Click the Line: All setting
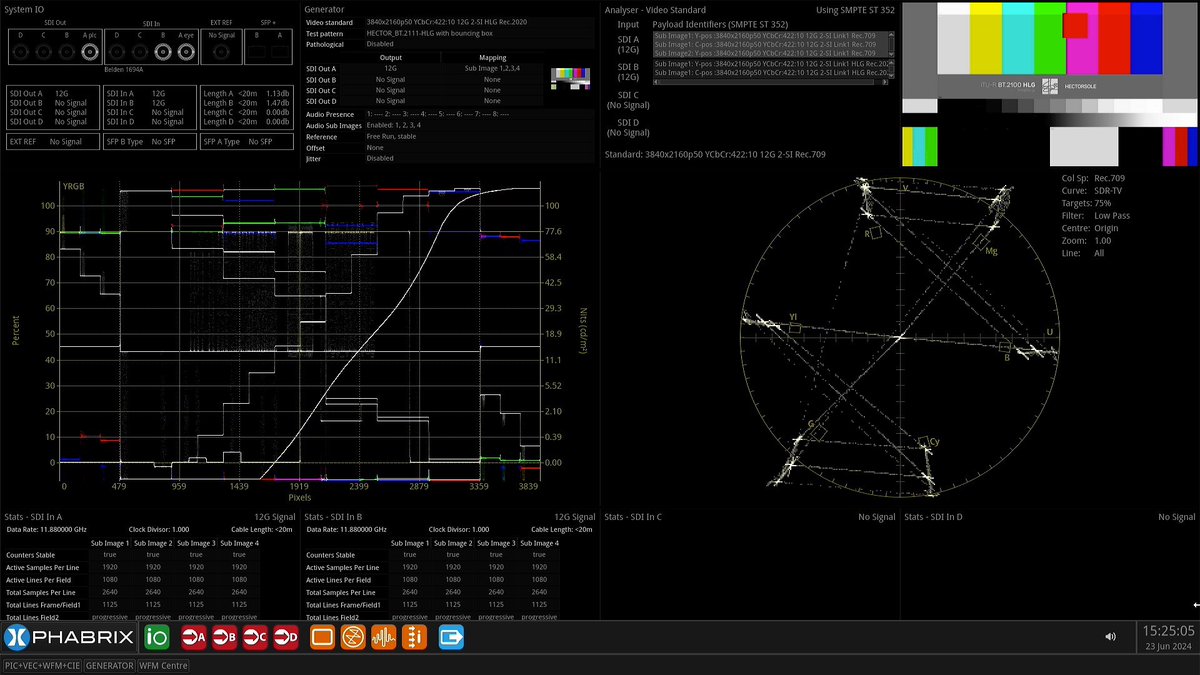 coord(1083,253)
